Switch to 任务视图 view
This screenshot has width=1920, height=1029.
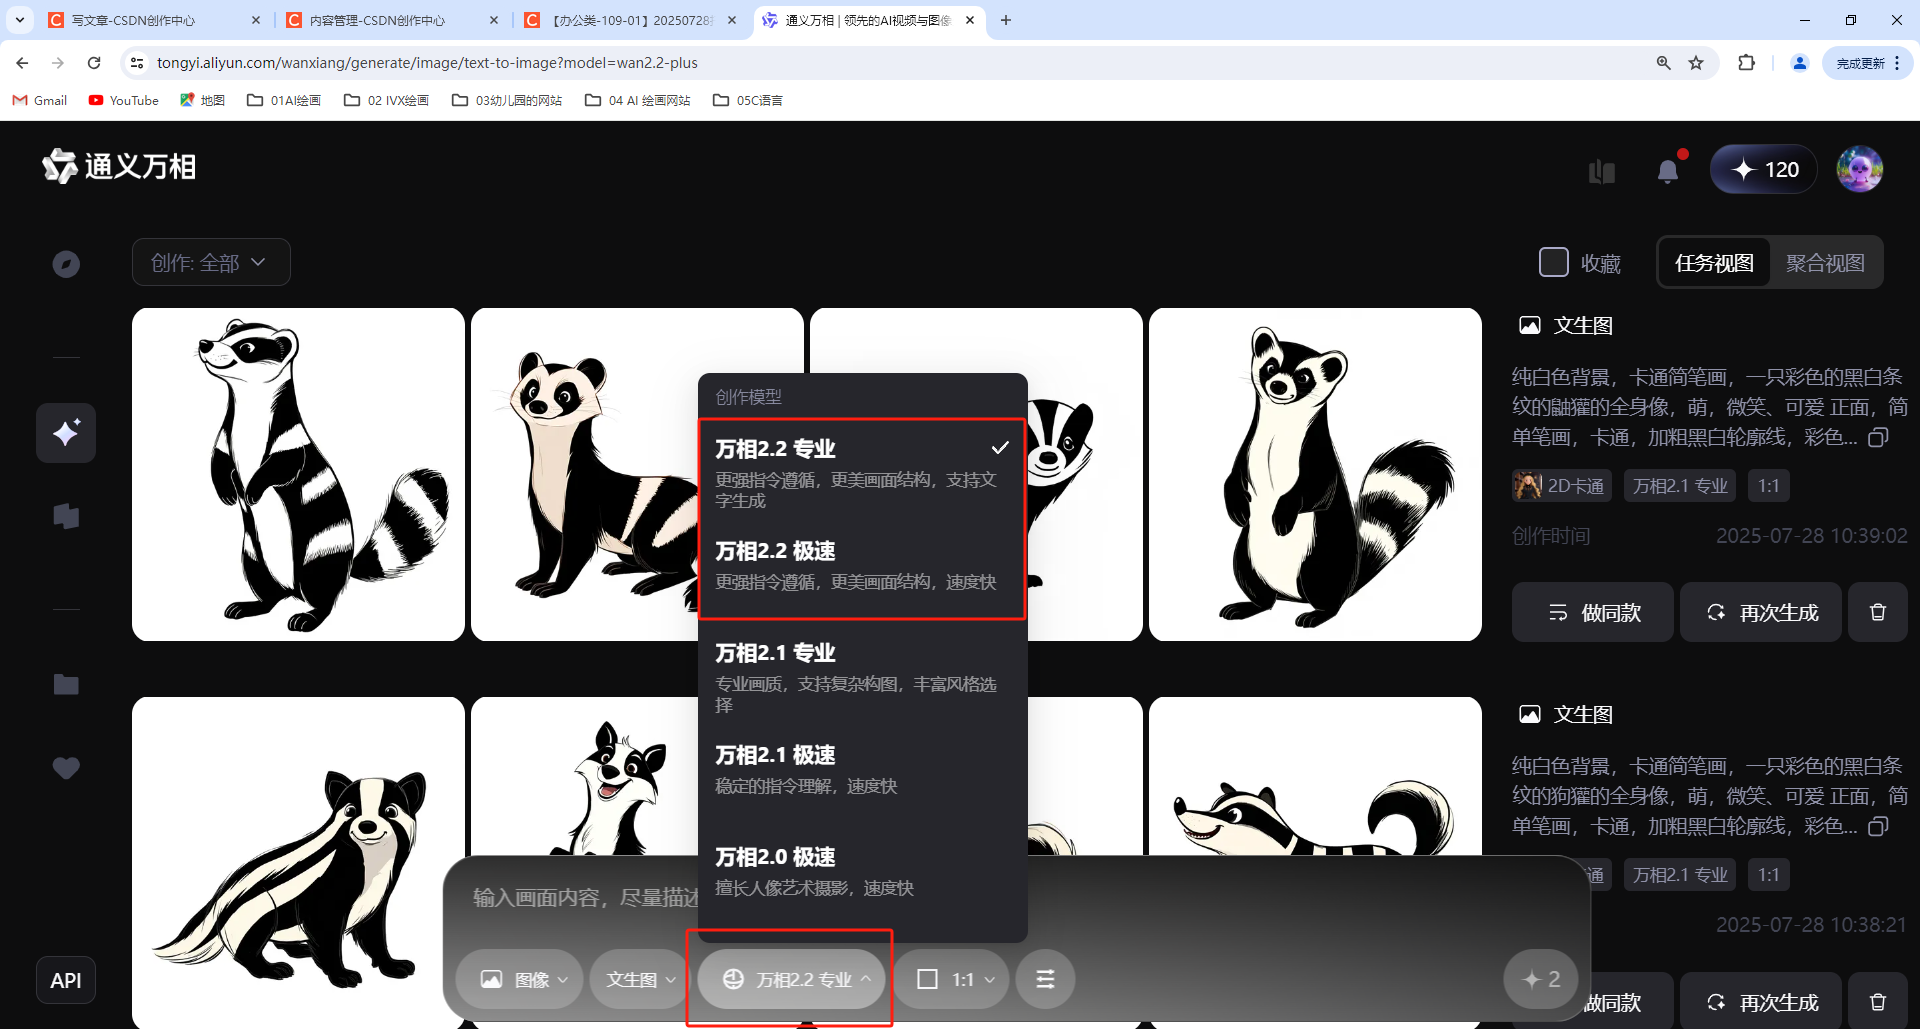pos(1714,262)
